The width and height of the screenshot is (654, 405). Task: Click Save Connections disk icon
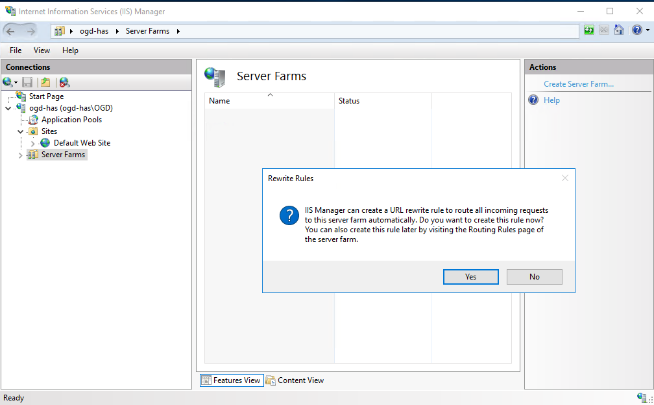pos(28,83)
